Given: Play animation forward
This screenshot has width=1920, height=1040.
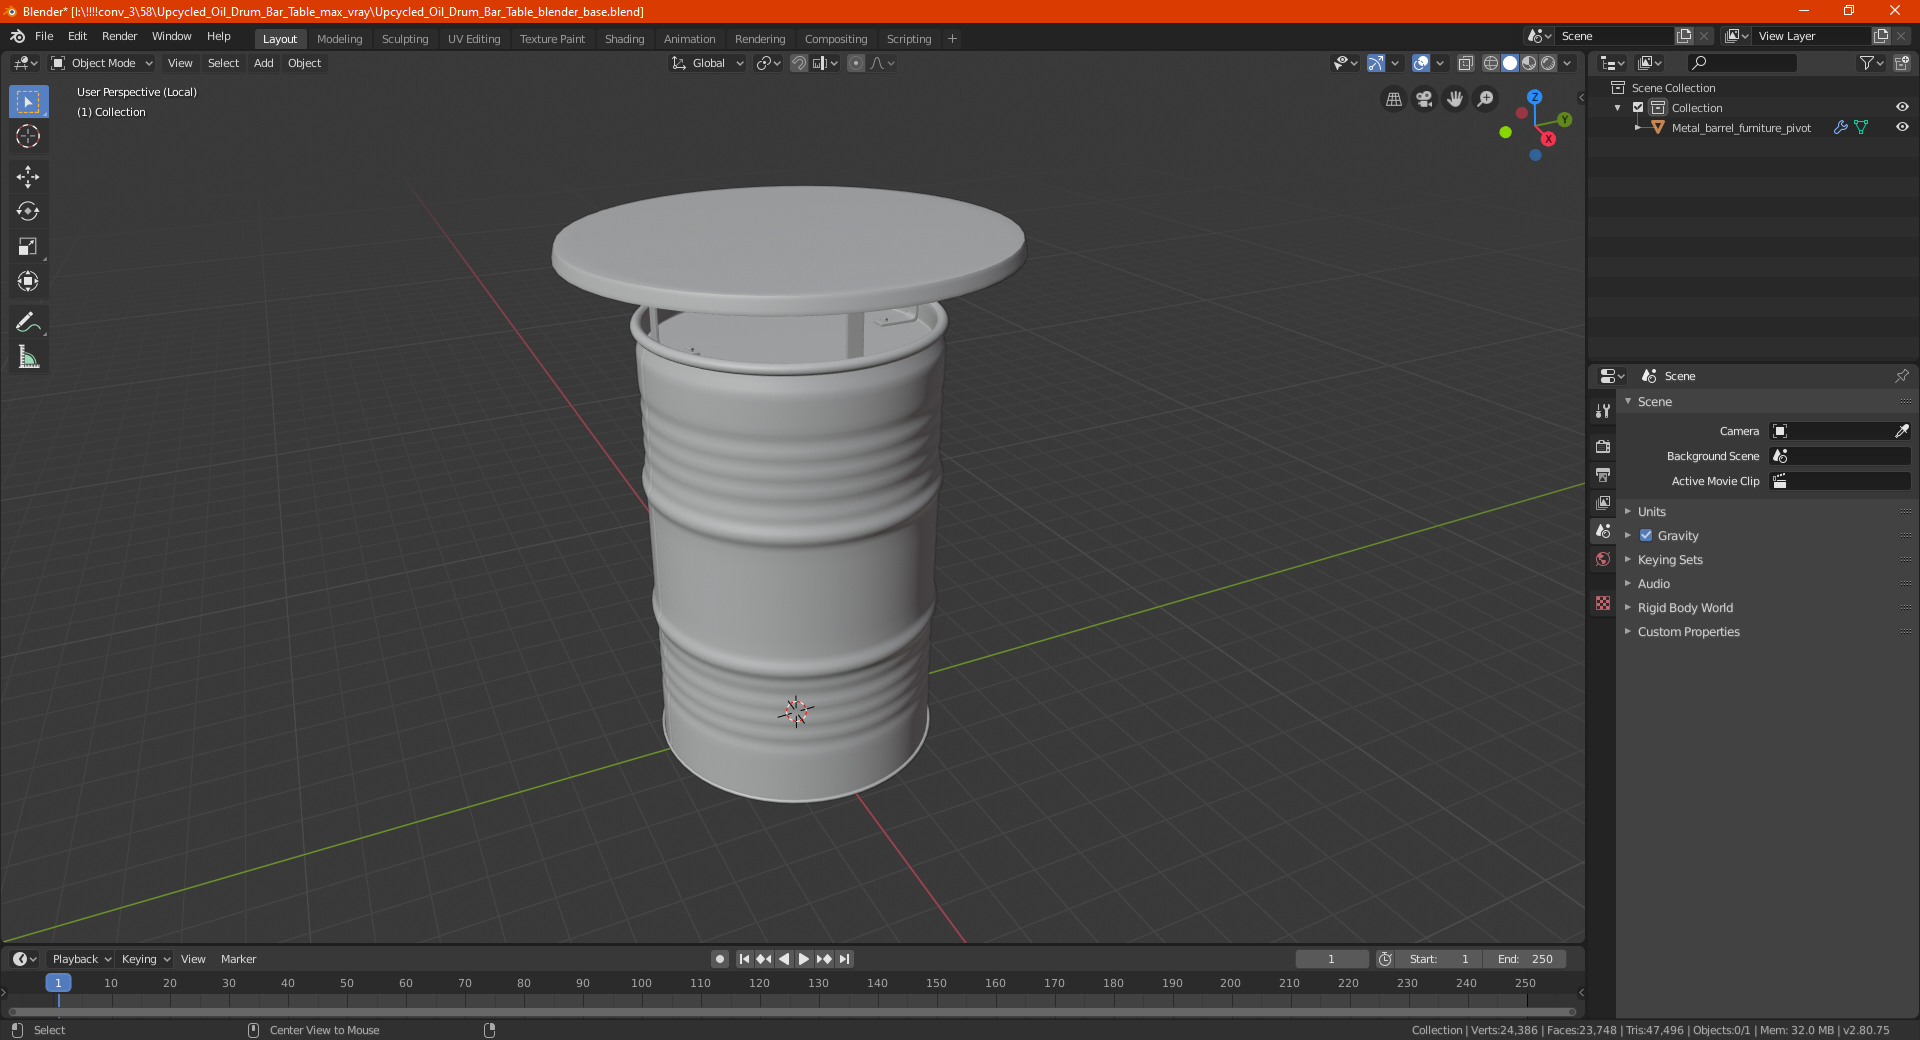Looking at the screenshot, I should point(804,959).
